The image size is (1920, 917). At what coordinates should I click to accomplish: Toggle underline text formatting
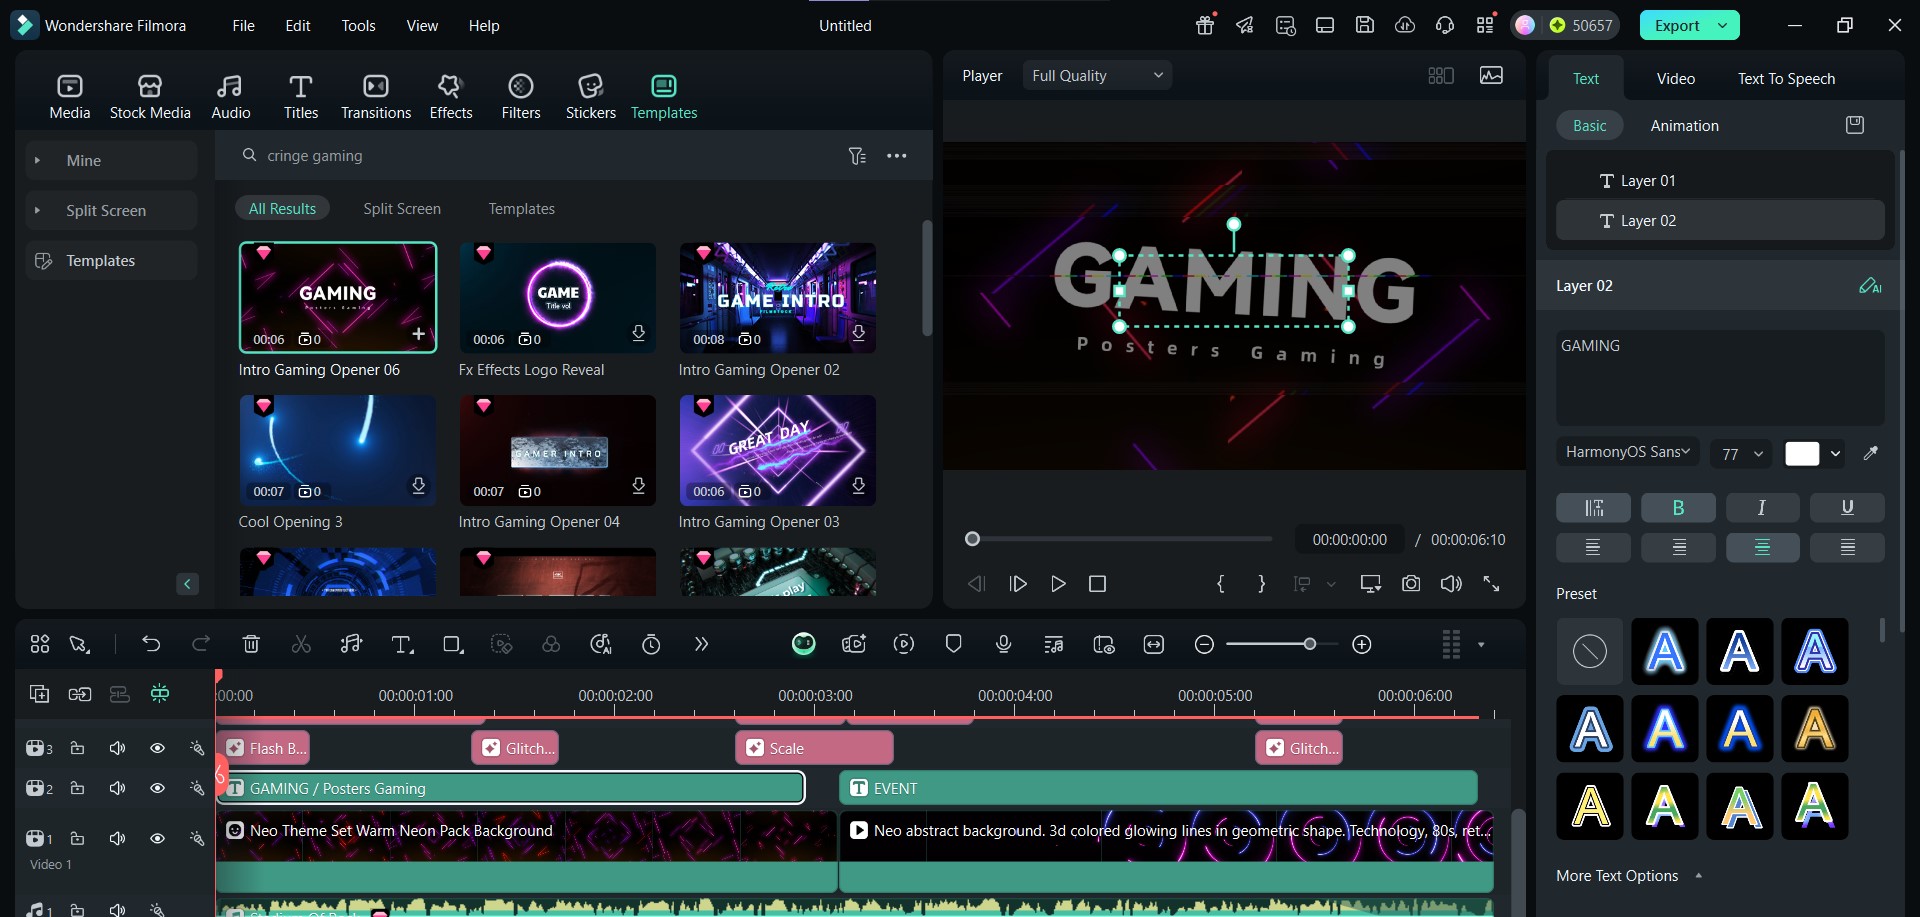click(x=1847, y=508)
